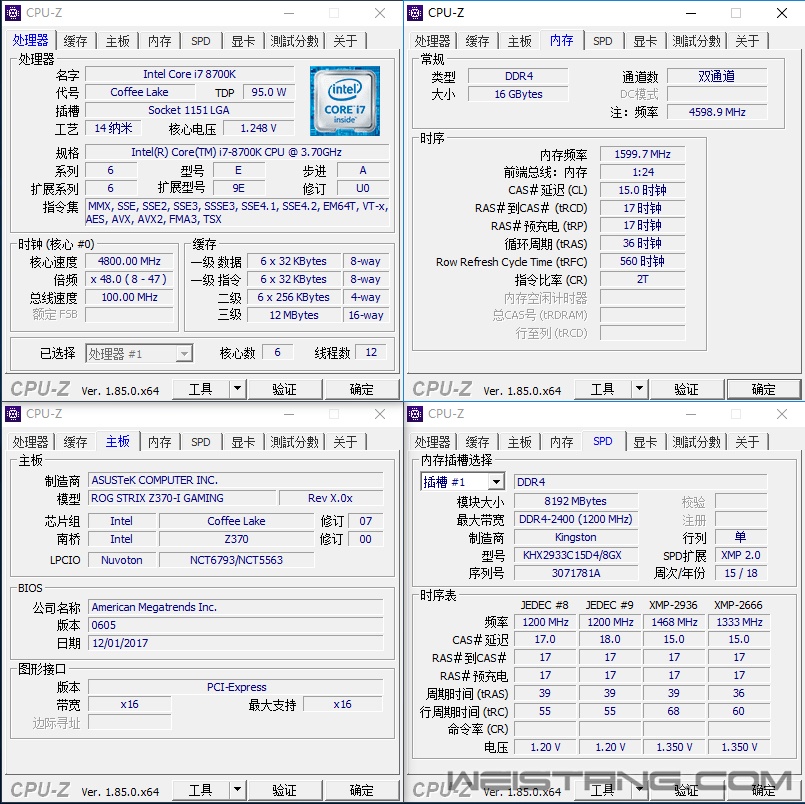
Task: Click the 1599.7 MHz memory frequency value
Action: (x=642, y=154)
